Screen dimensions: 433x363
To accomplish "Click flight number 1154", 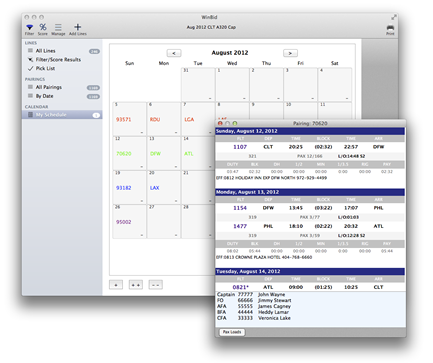I will click(x=240, y=208).
